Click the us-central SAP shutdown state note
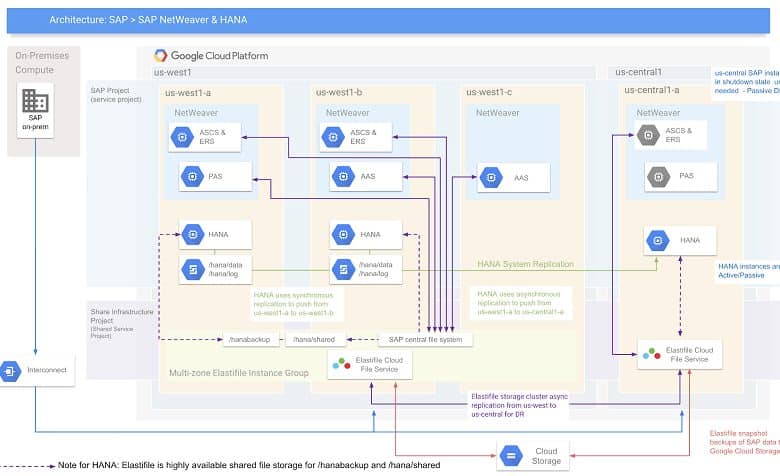 click(747, 82)
